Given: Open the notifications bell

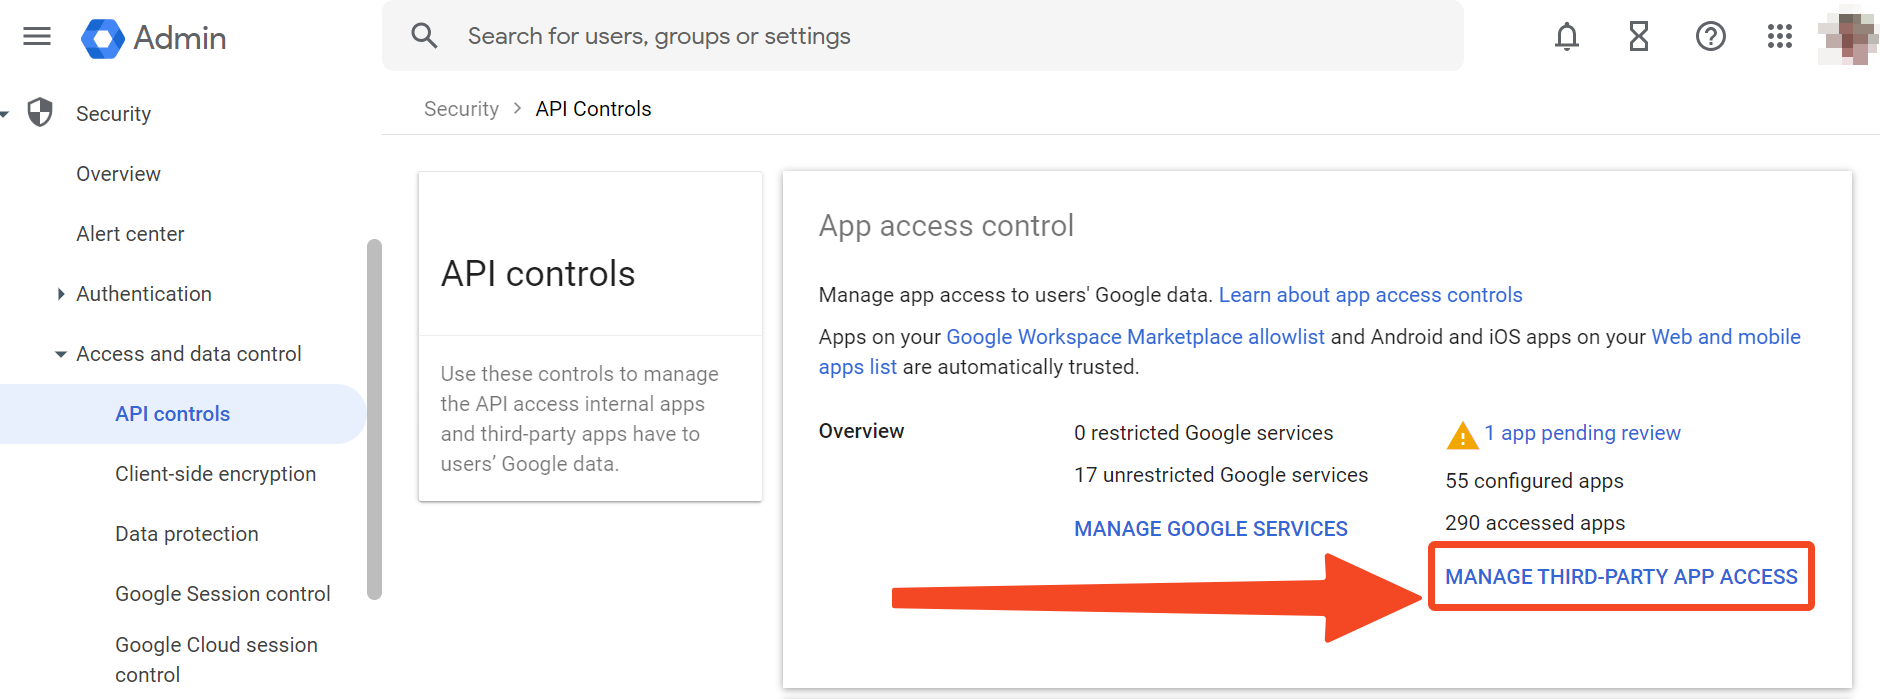Looking at the screenshot, I should 1567,37.
